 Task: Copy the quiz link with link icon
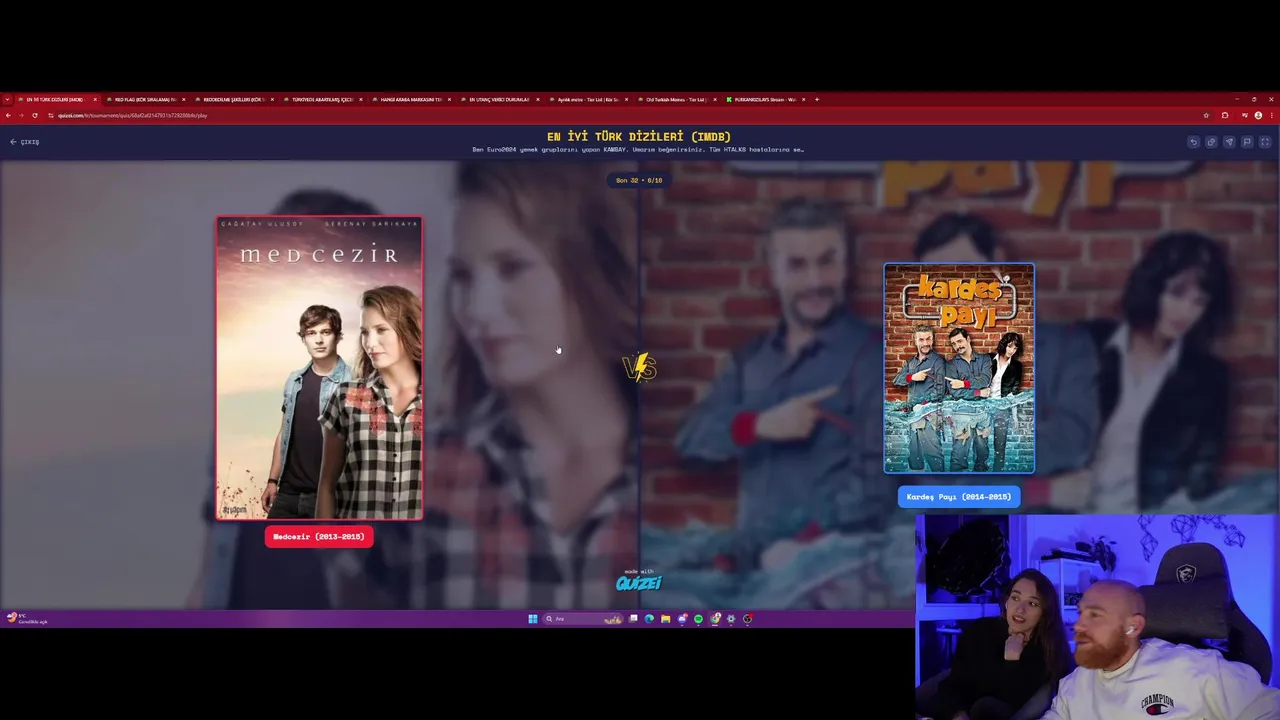[x=1211, y=142]
